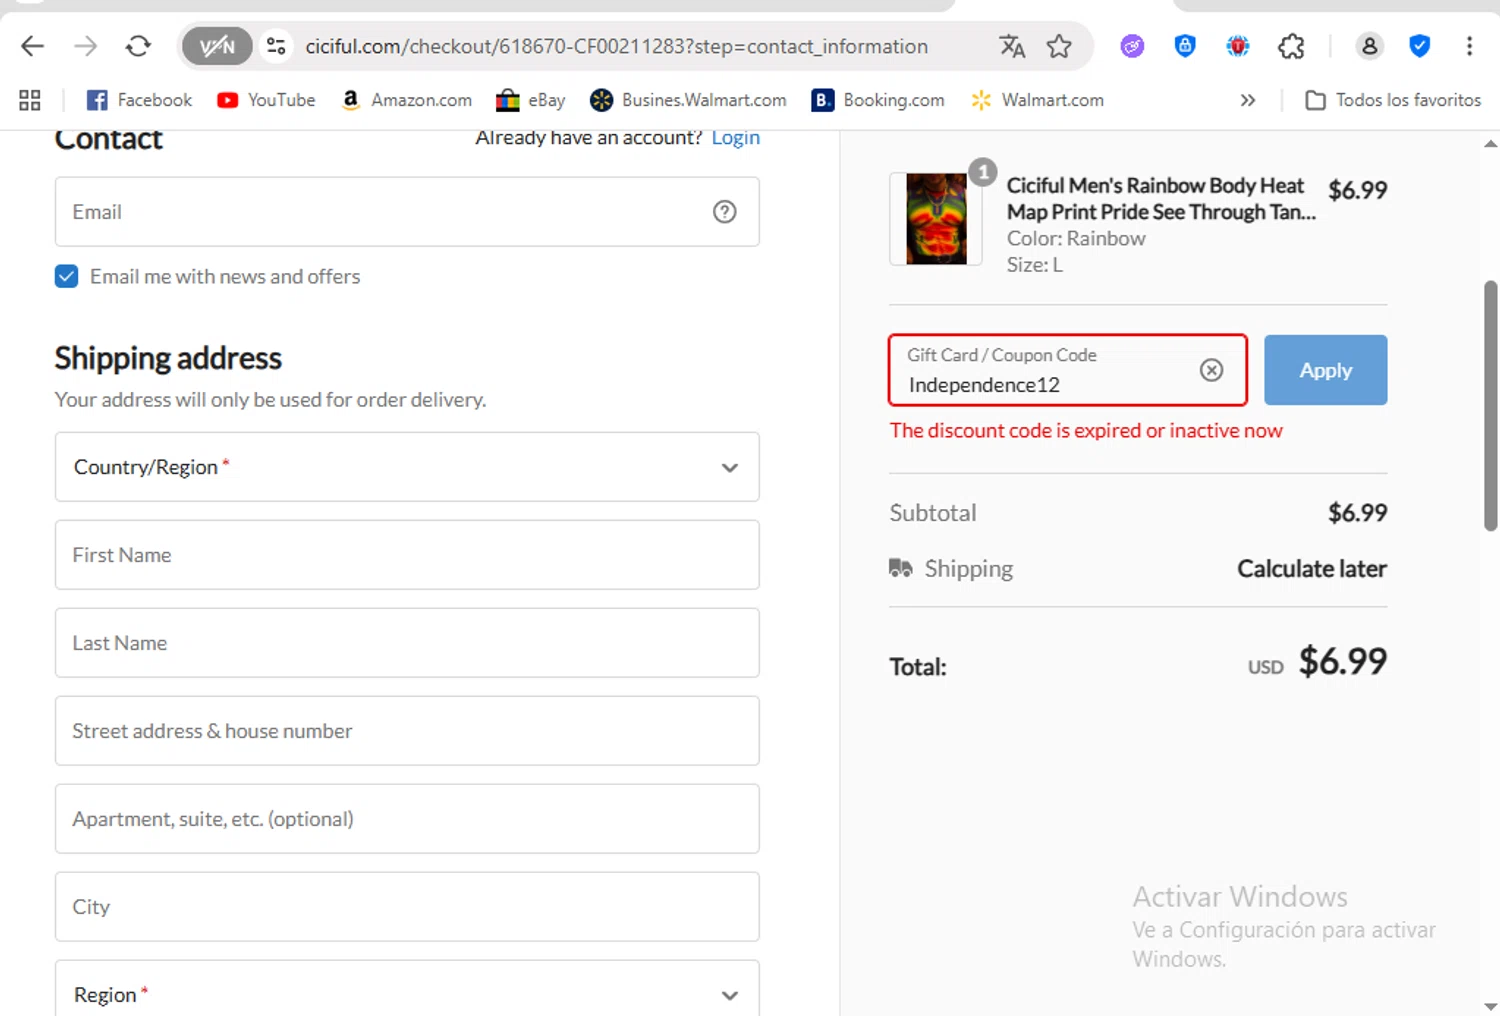Click the Apply coupon button

click(1325, 370)
